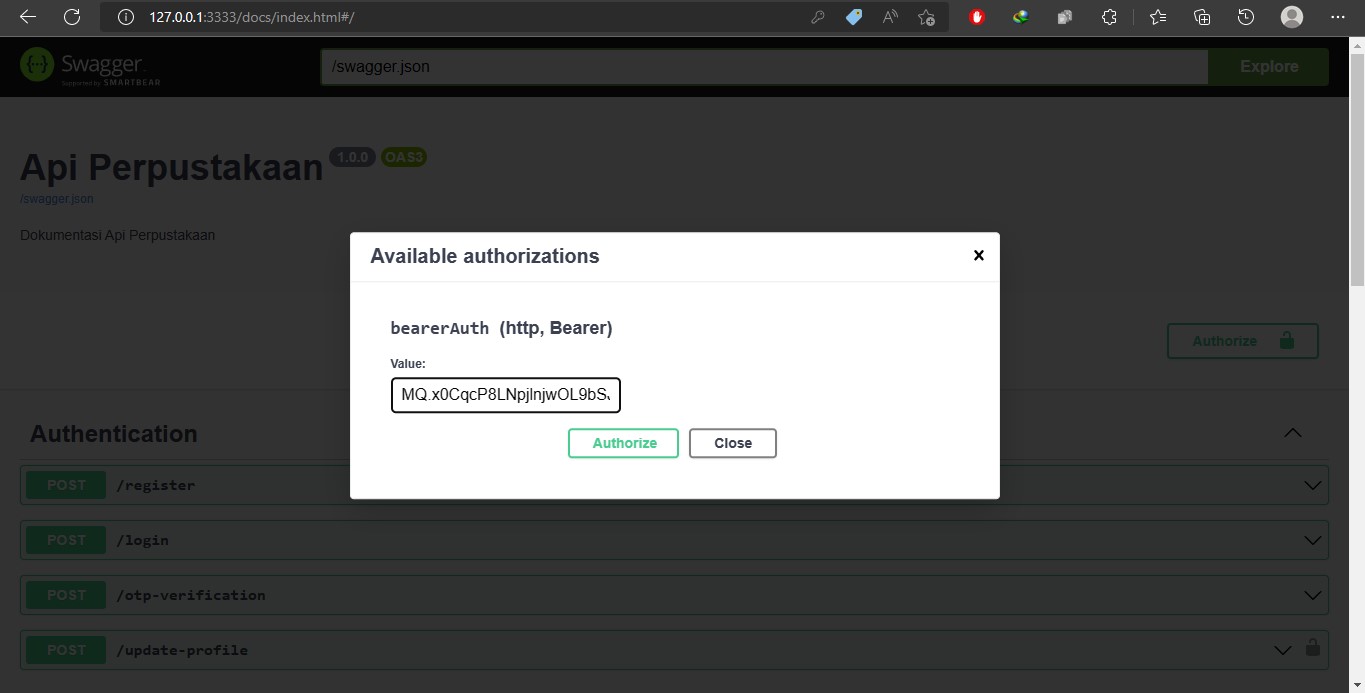Activate the read aloud icon
Image resolution: width=1365 pixels, height=693 pixels.
coord(890,17)
